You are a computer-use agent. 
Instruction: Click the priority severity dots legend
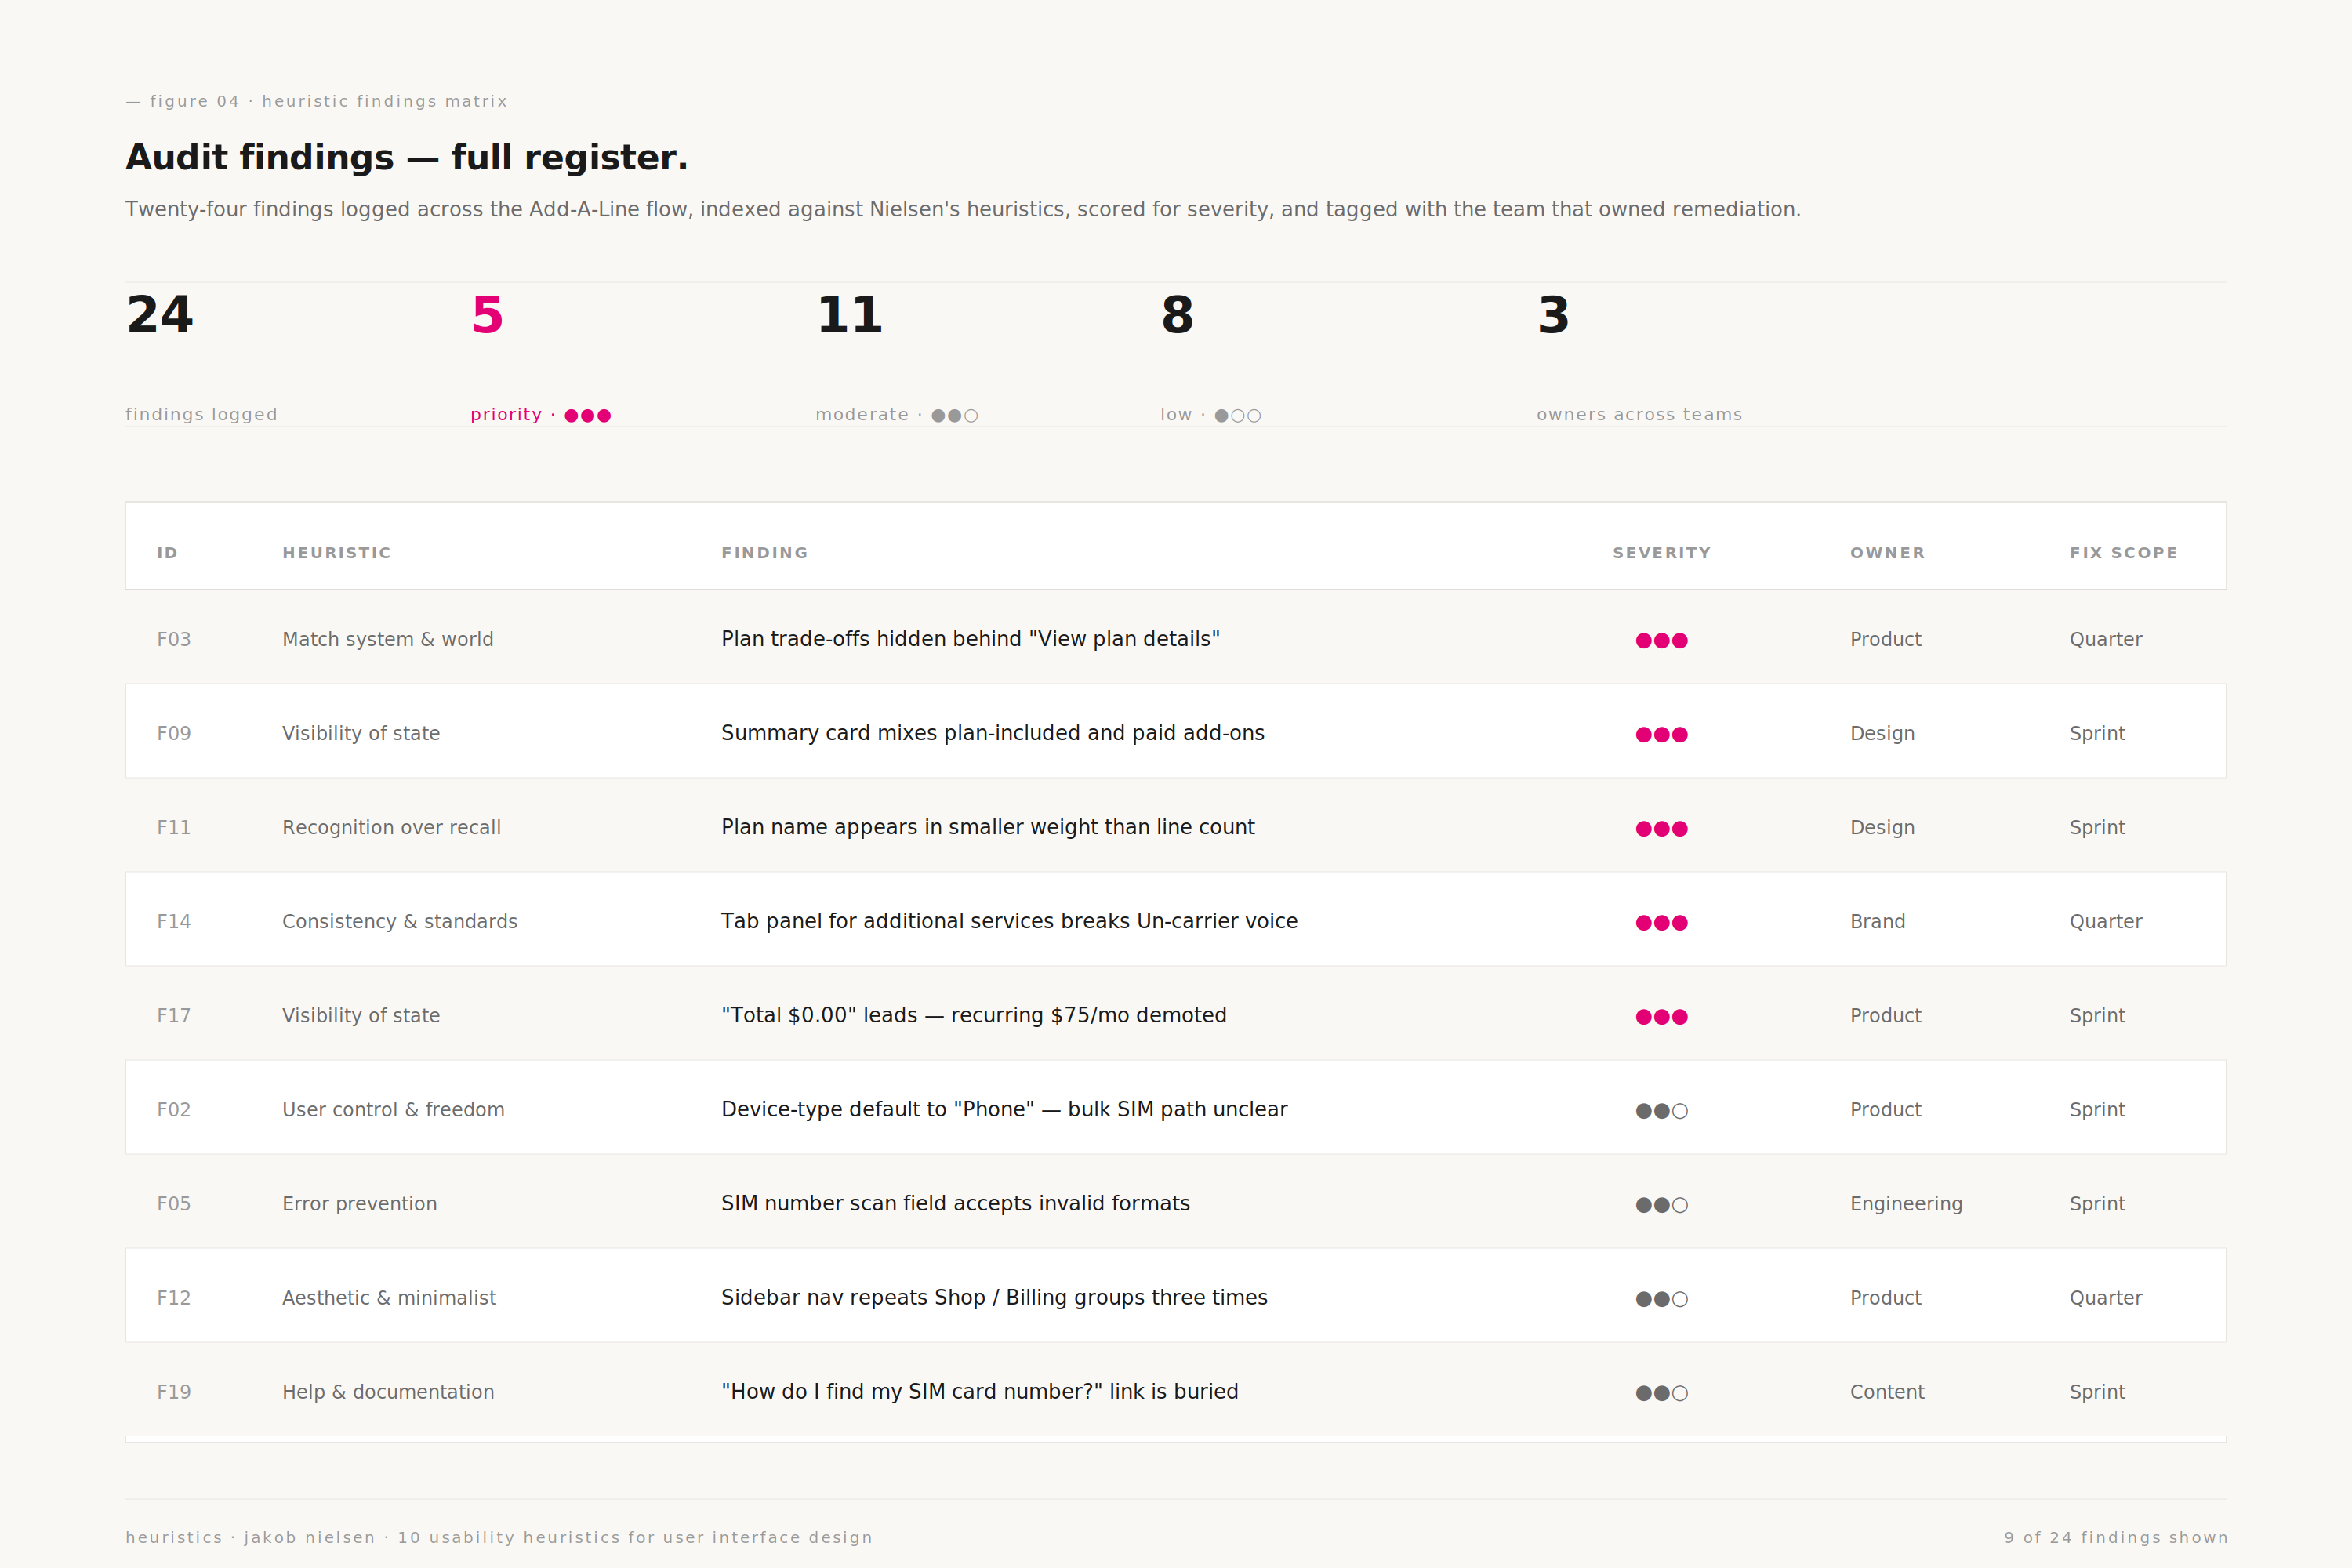click(x=588, y=414)
